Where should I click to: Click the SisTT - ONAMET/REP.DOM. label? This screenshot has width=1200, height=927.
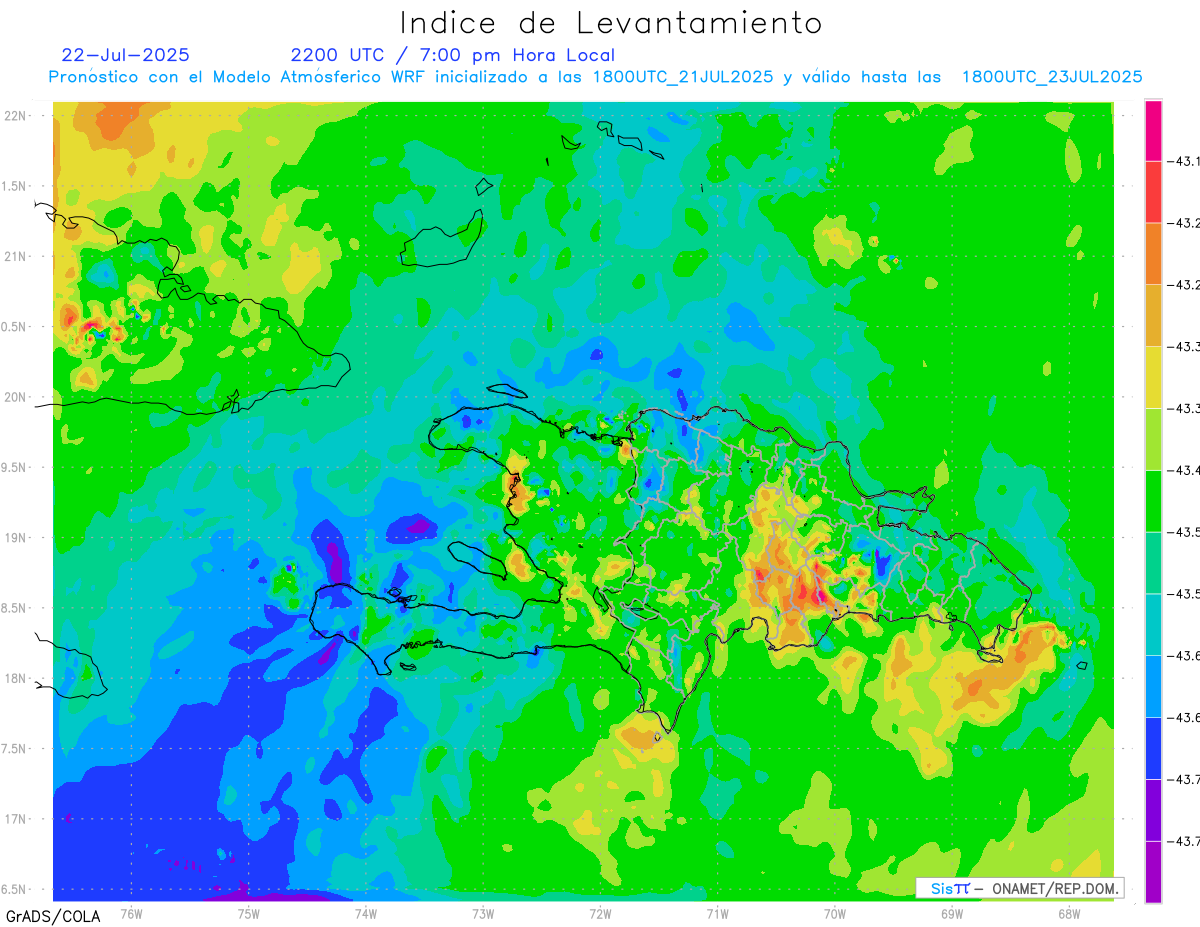pyautogui.click(x=1020, y=888)
